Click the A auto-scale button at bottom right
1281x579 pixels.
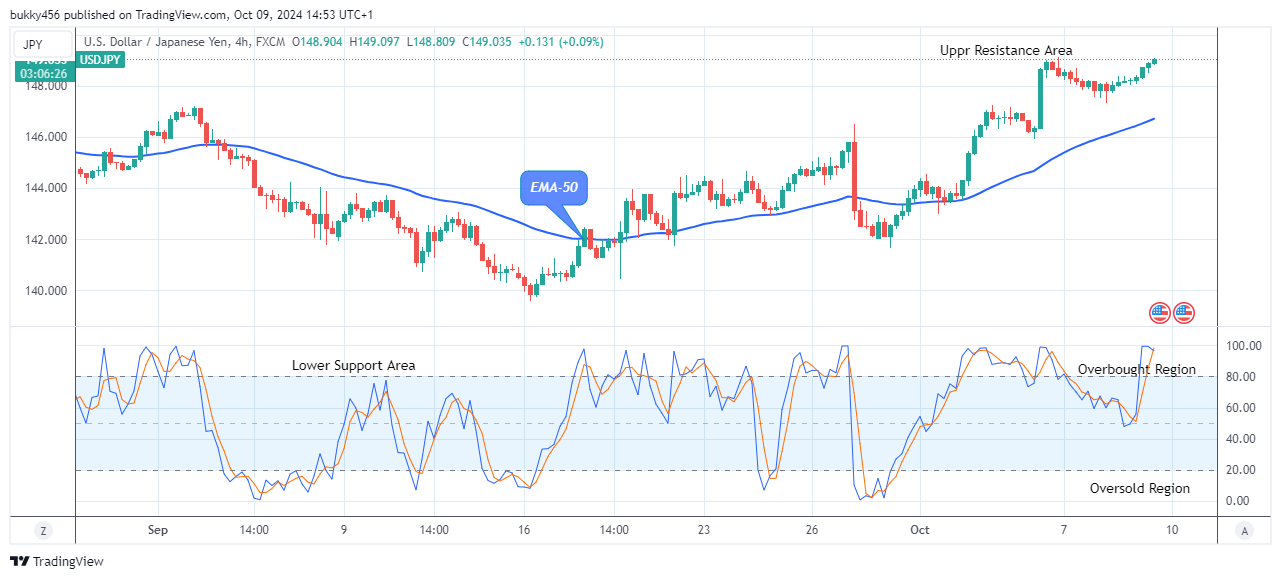[x=1243, y=530]
